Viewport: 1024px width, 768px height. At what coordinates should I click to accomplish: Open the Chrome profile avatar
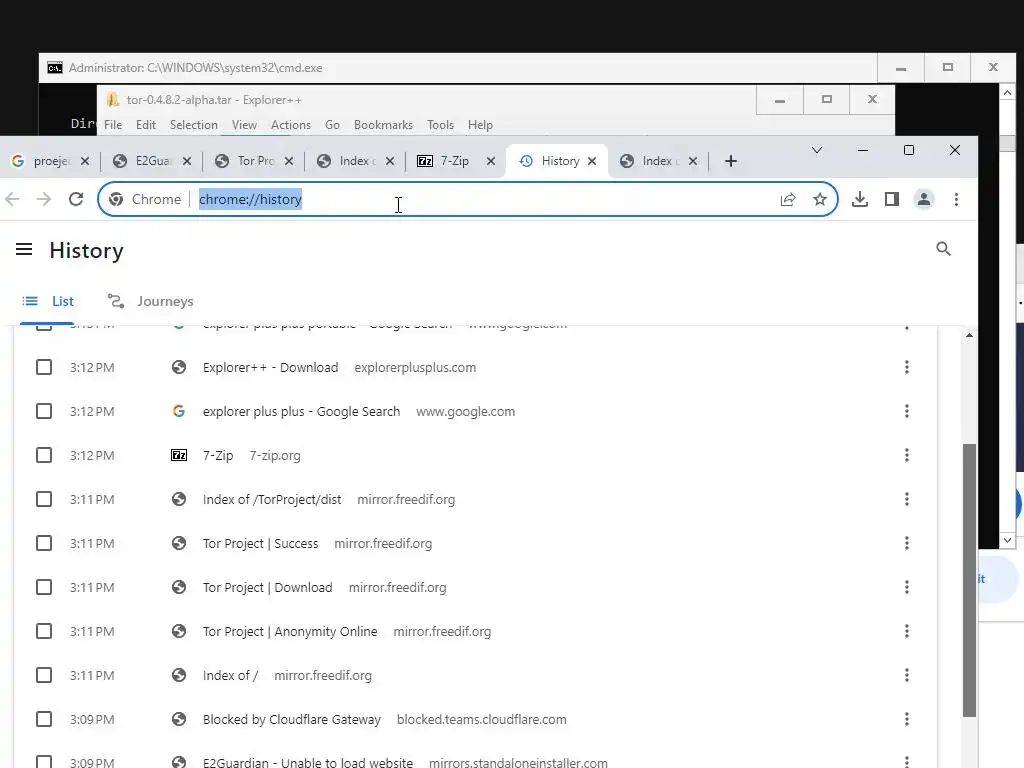click(923, 199)
